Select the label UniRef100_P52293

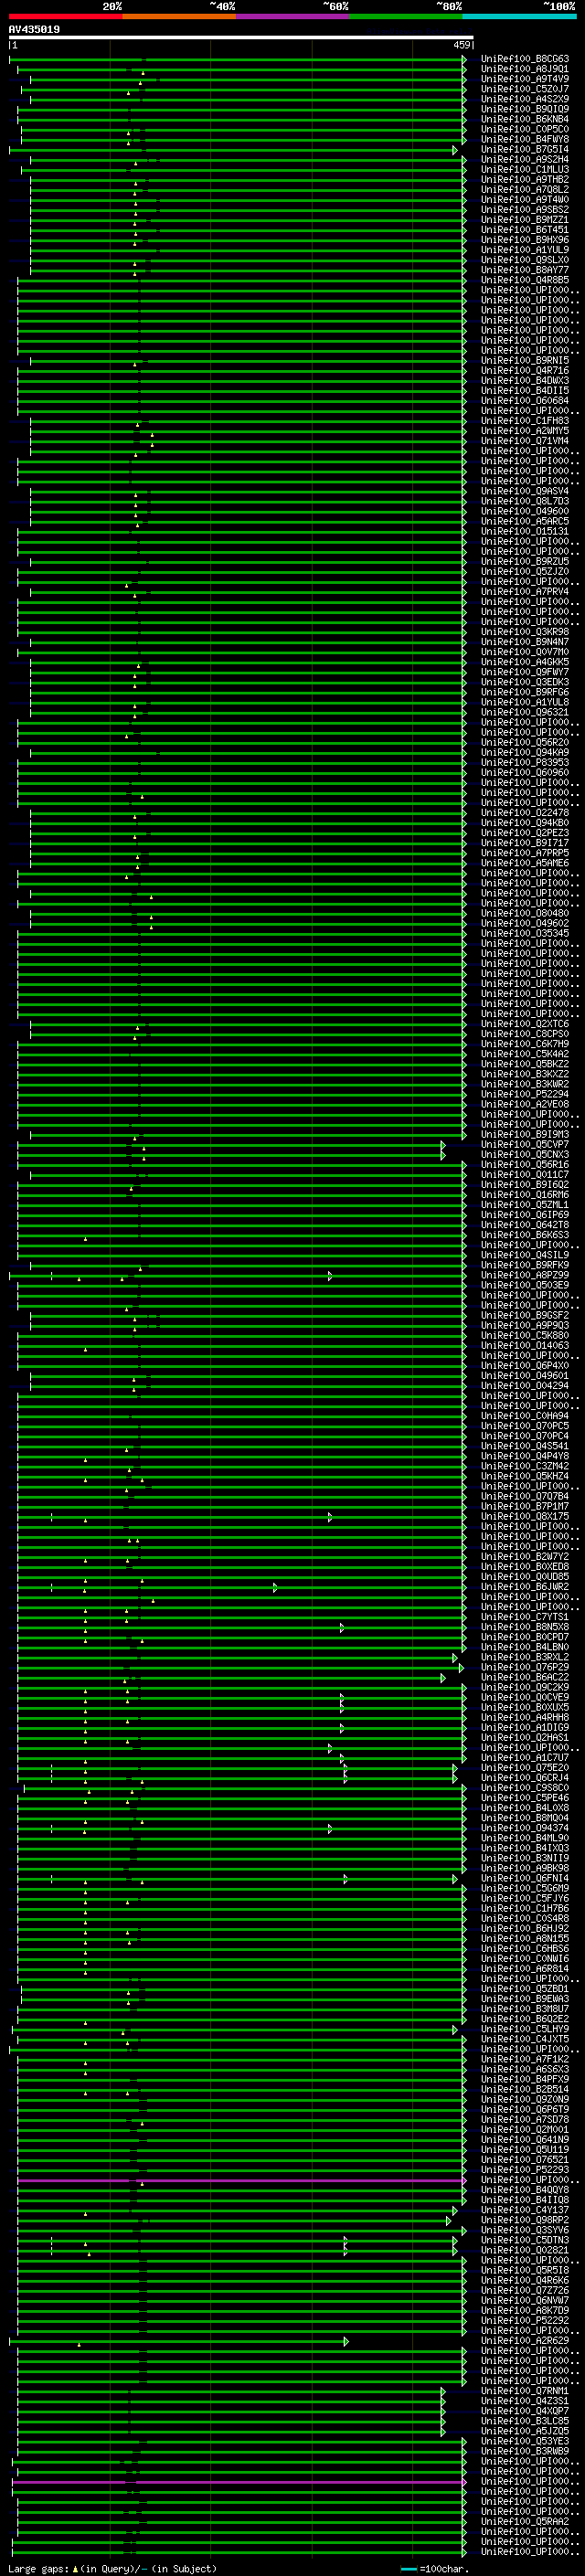(525, 2169)
